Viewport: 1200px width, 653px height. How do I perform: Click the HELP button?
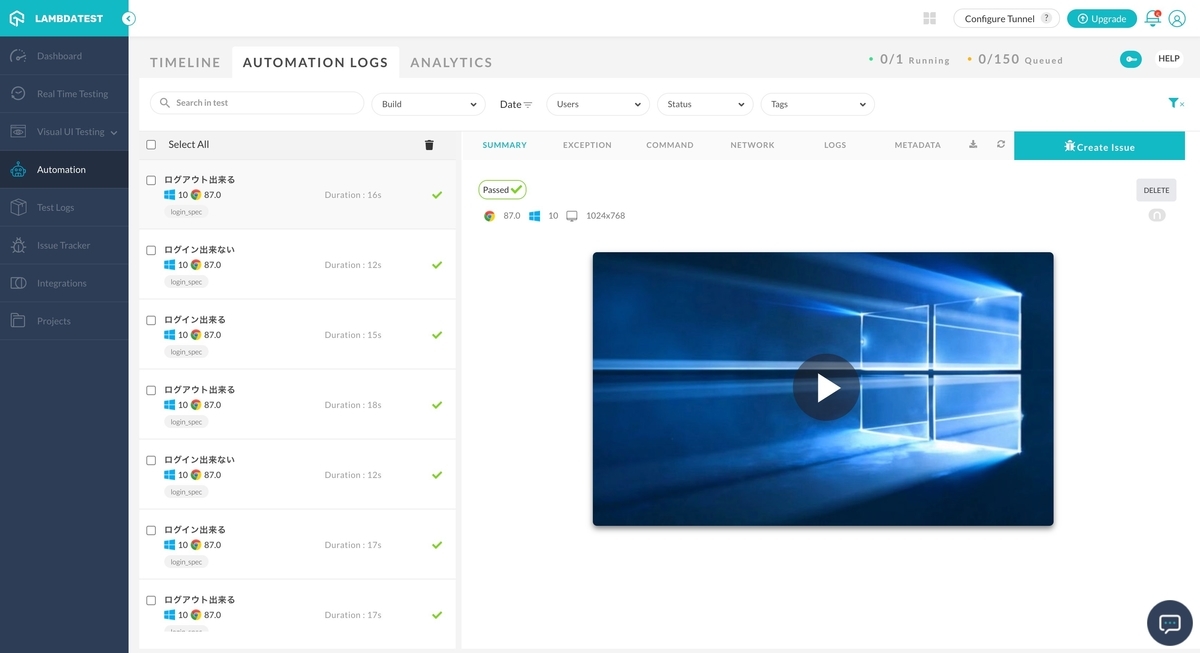1169,59
